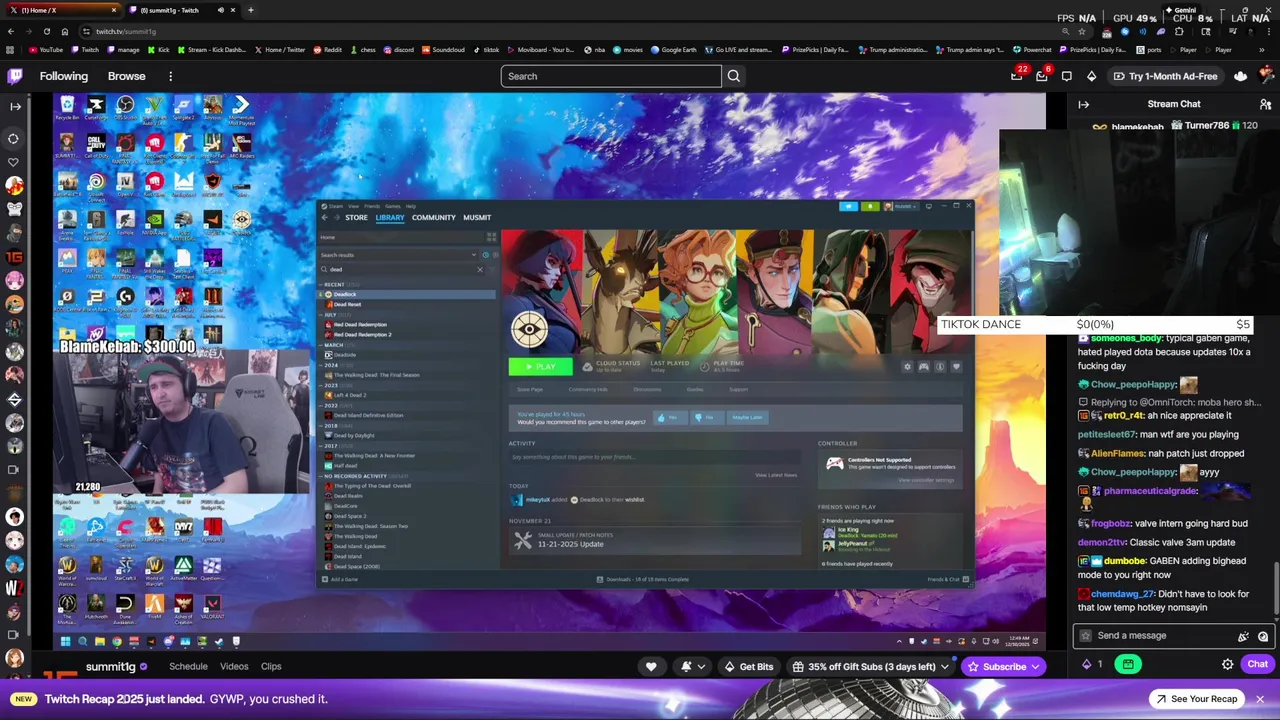Expand the left followed-channels sidebar arrow
Viewport: 1280px width, 720px height.
(15, 106)
